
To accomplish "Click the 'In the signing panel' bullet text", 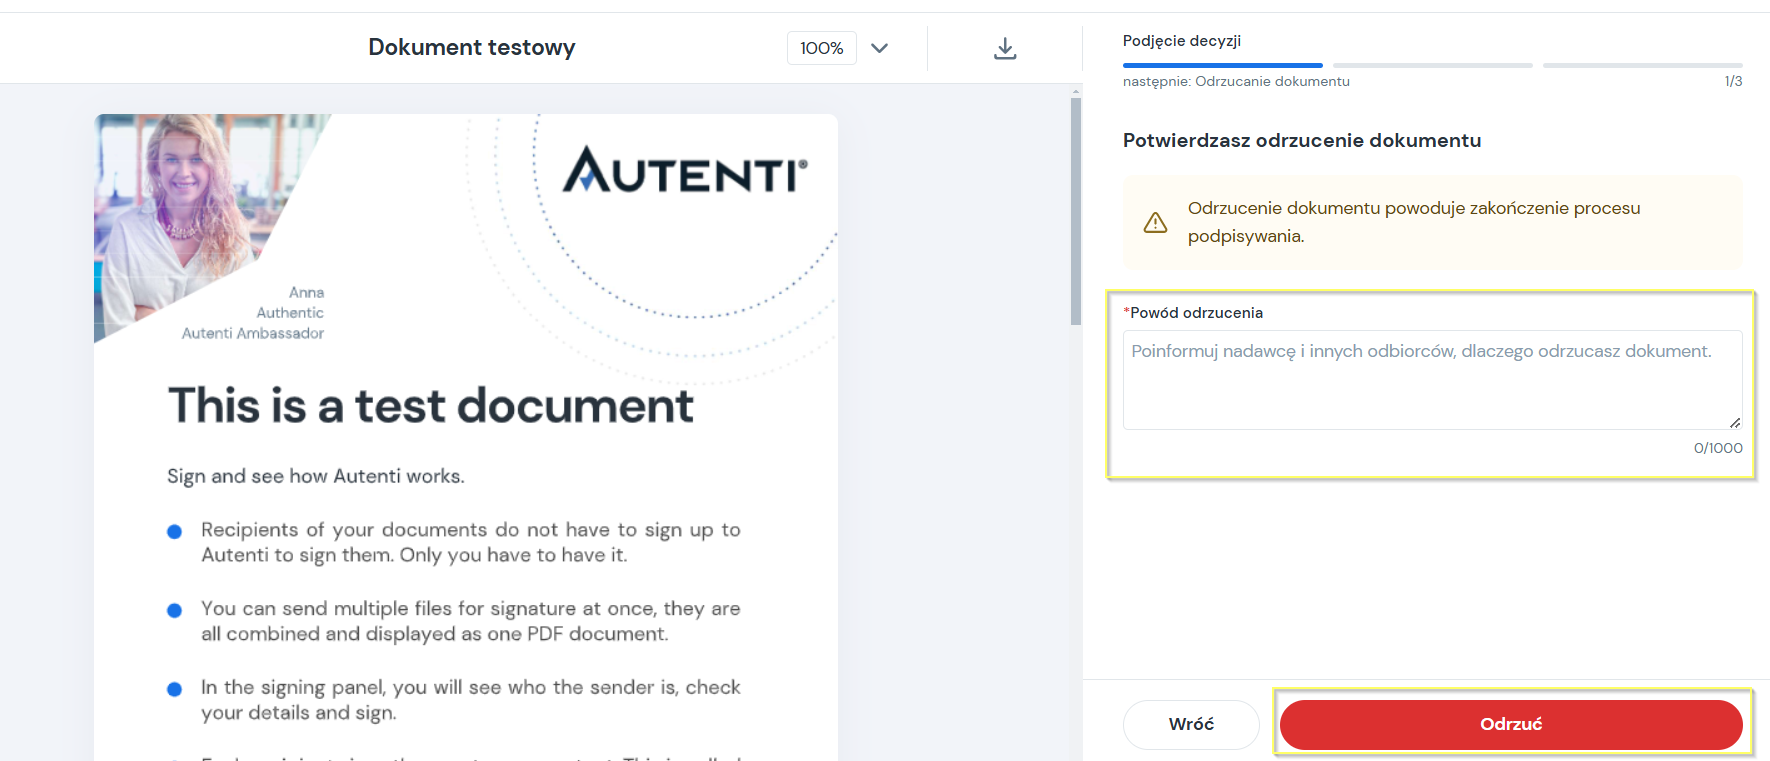I will point(471,700).
